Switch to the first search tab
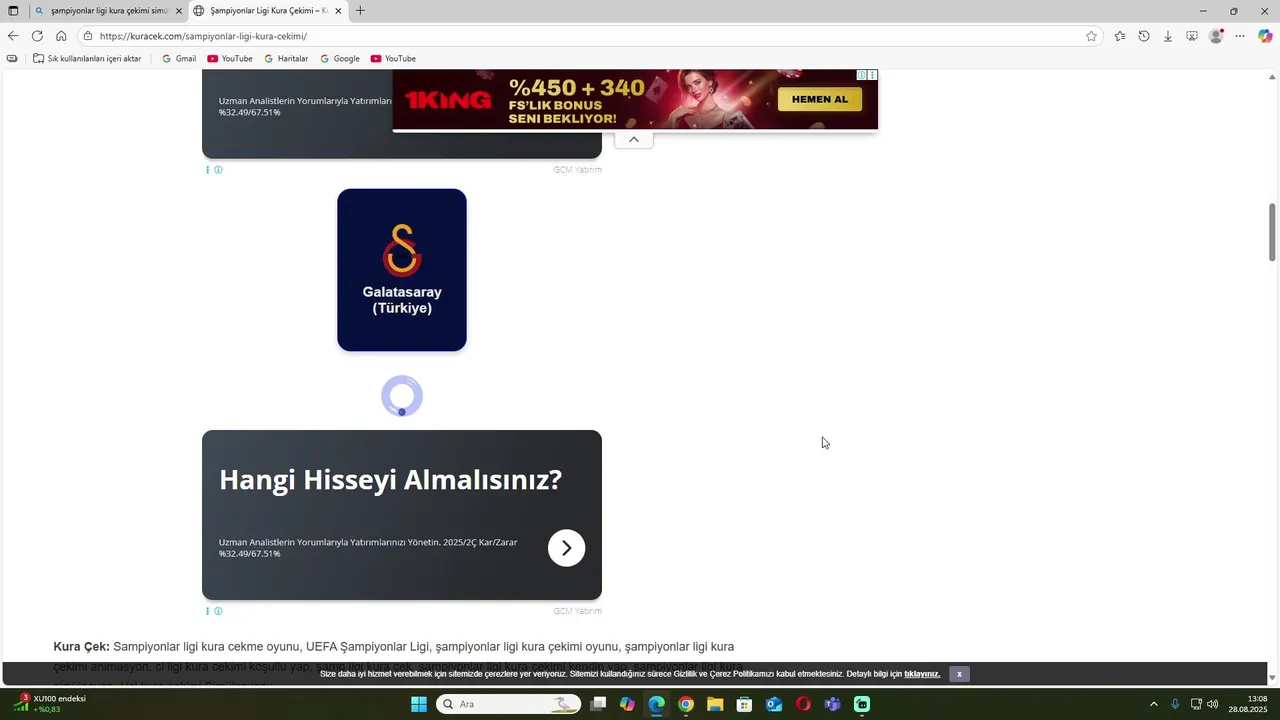Image resolution: width=1280 pixels, height=720 pixels. tap(109, 11)
